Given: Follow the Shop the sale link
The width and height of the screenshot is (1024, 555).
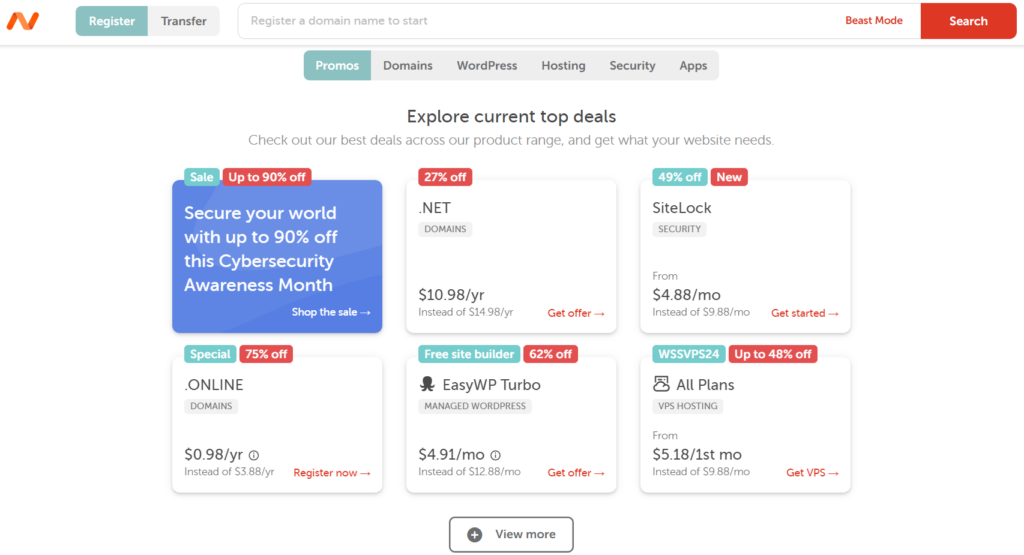Looking at the screenshot, I should [x=331, y=312].
